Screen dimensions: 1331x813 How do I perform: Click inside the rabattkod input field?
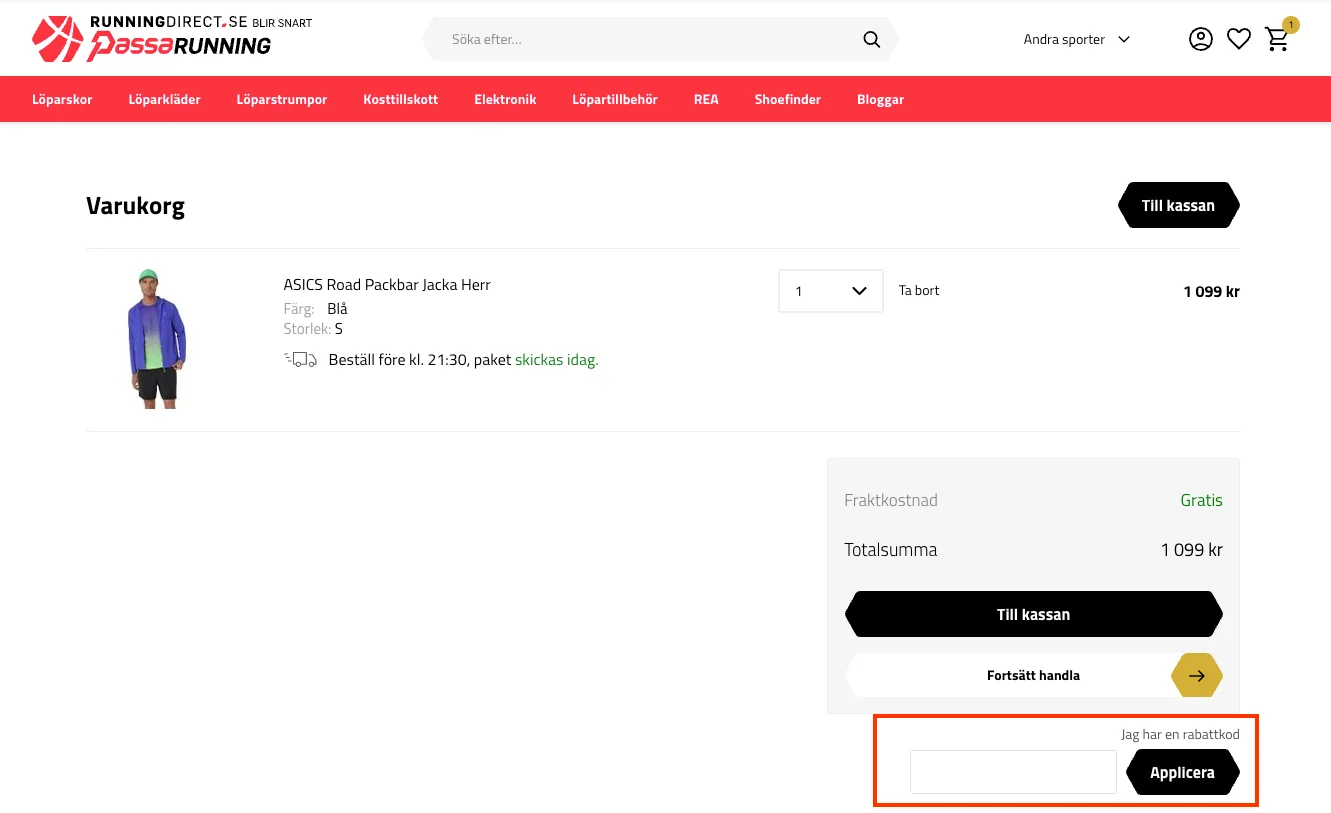point(1012,771)
